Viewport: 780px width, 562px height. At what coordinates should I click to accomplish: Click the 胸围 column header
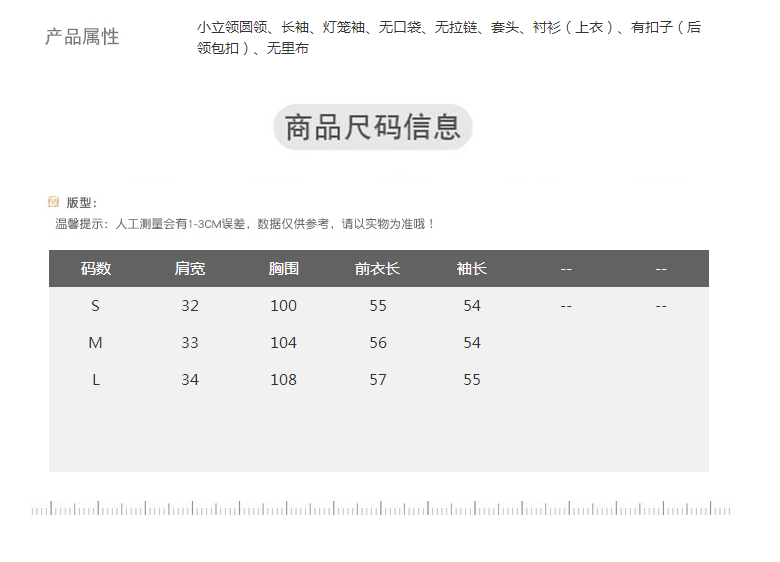(284, 268)
